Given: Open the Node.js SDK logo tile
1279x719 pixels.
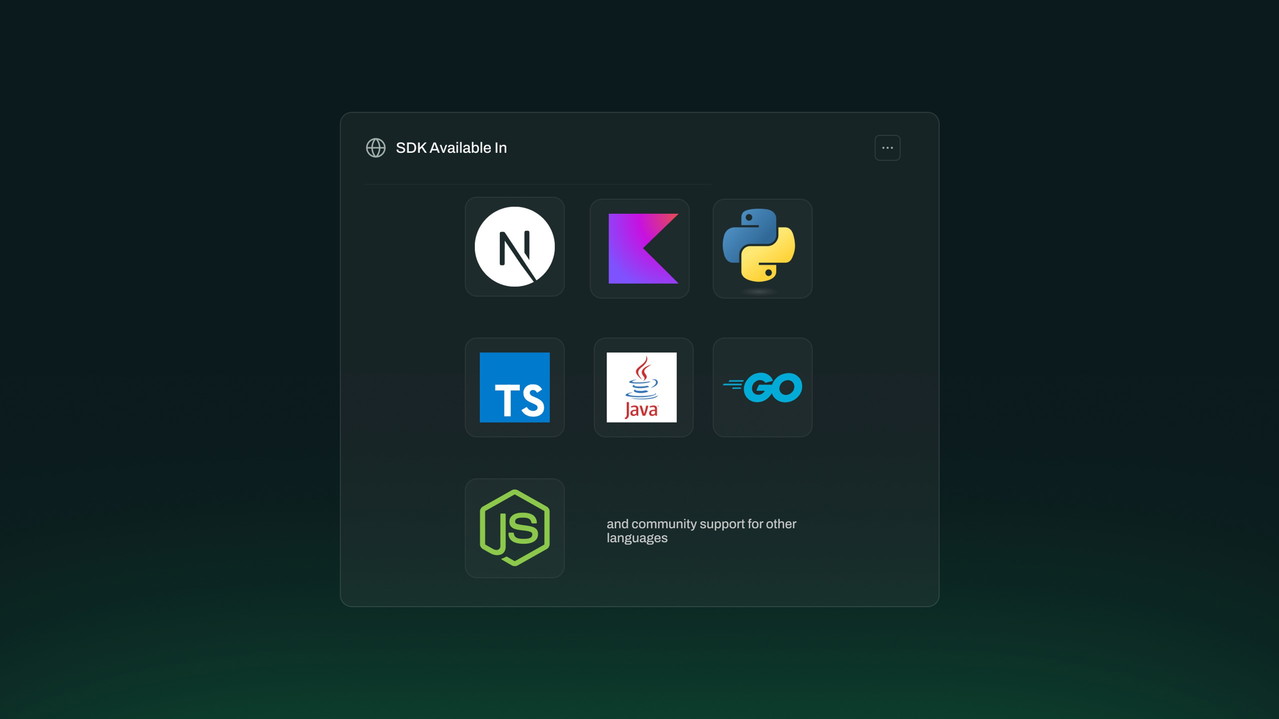Looking at the screenshot, I should tap(515, 528).
